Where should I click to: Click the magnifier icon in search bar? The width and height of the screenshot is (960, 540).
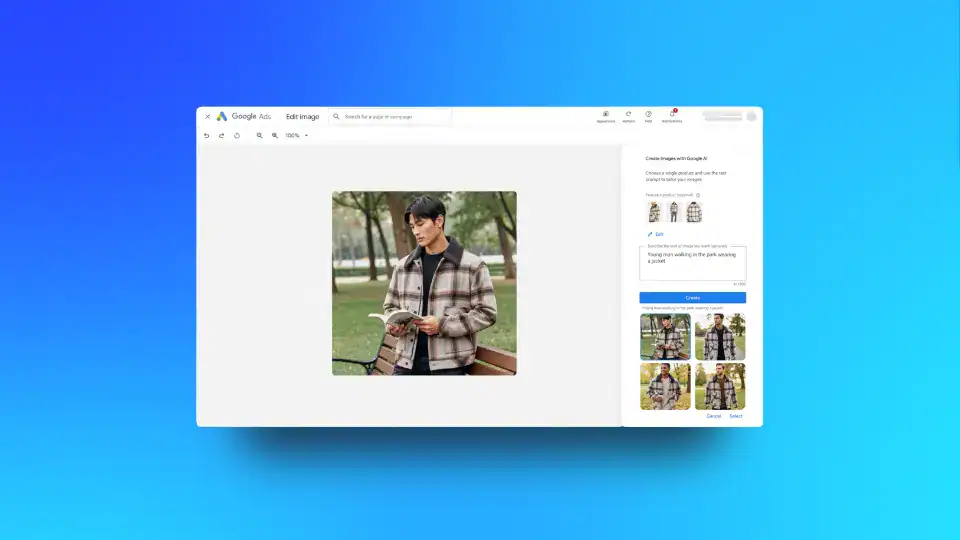point(336,116)
